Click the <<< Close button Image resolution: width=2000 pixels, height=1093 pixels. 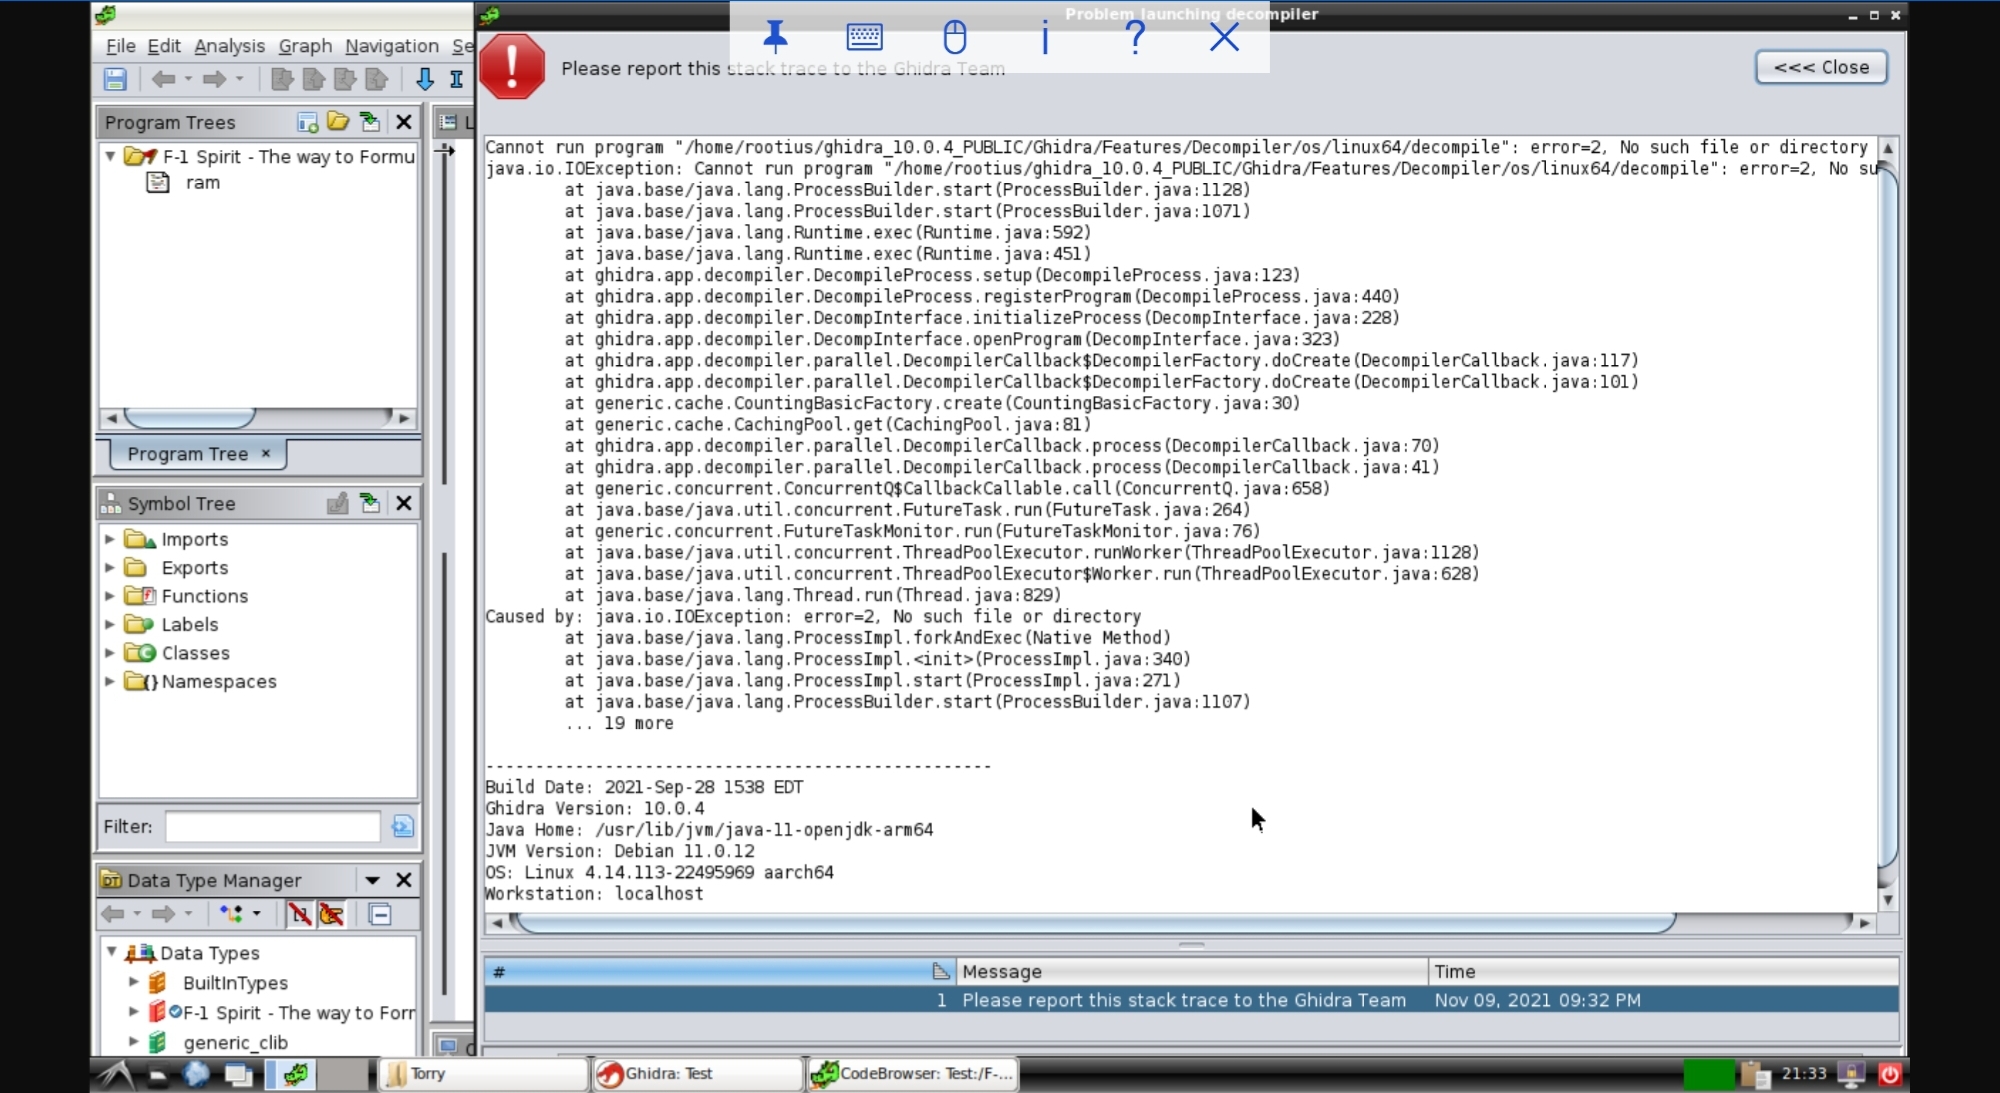(x=1820, y=67)
